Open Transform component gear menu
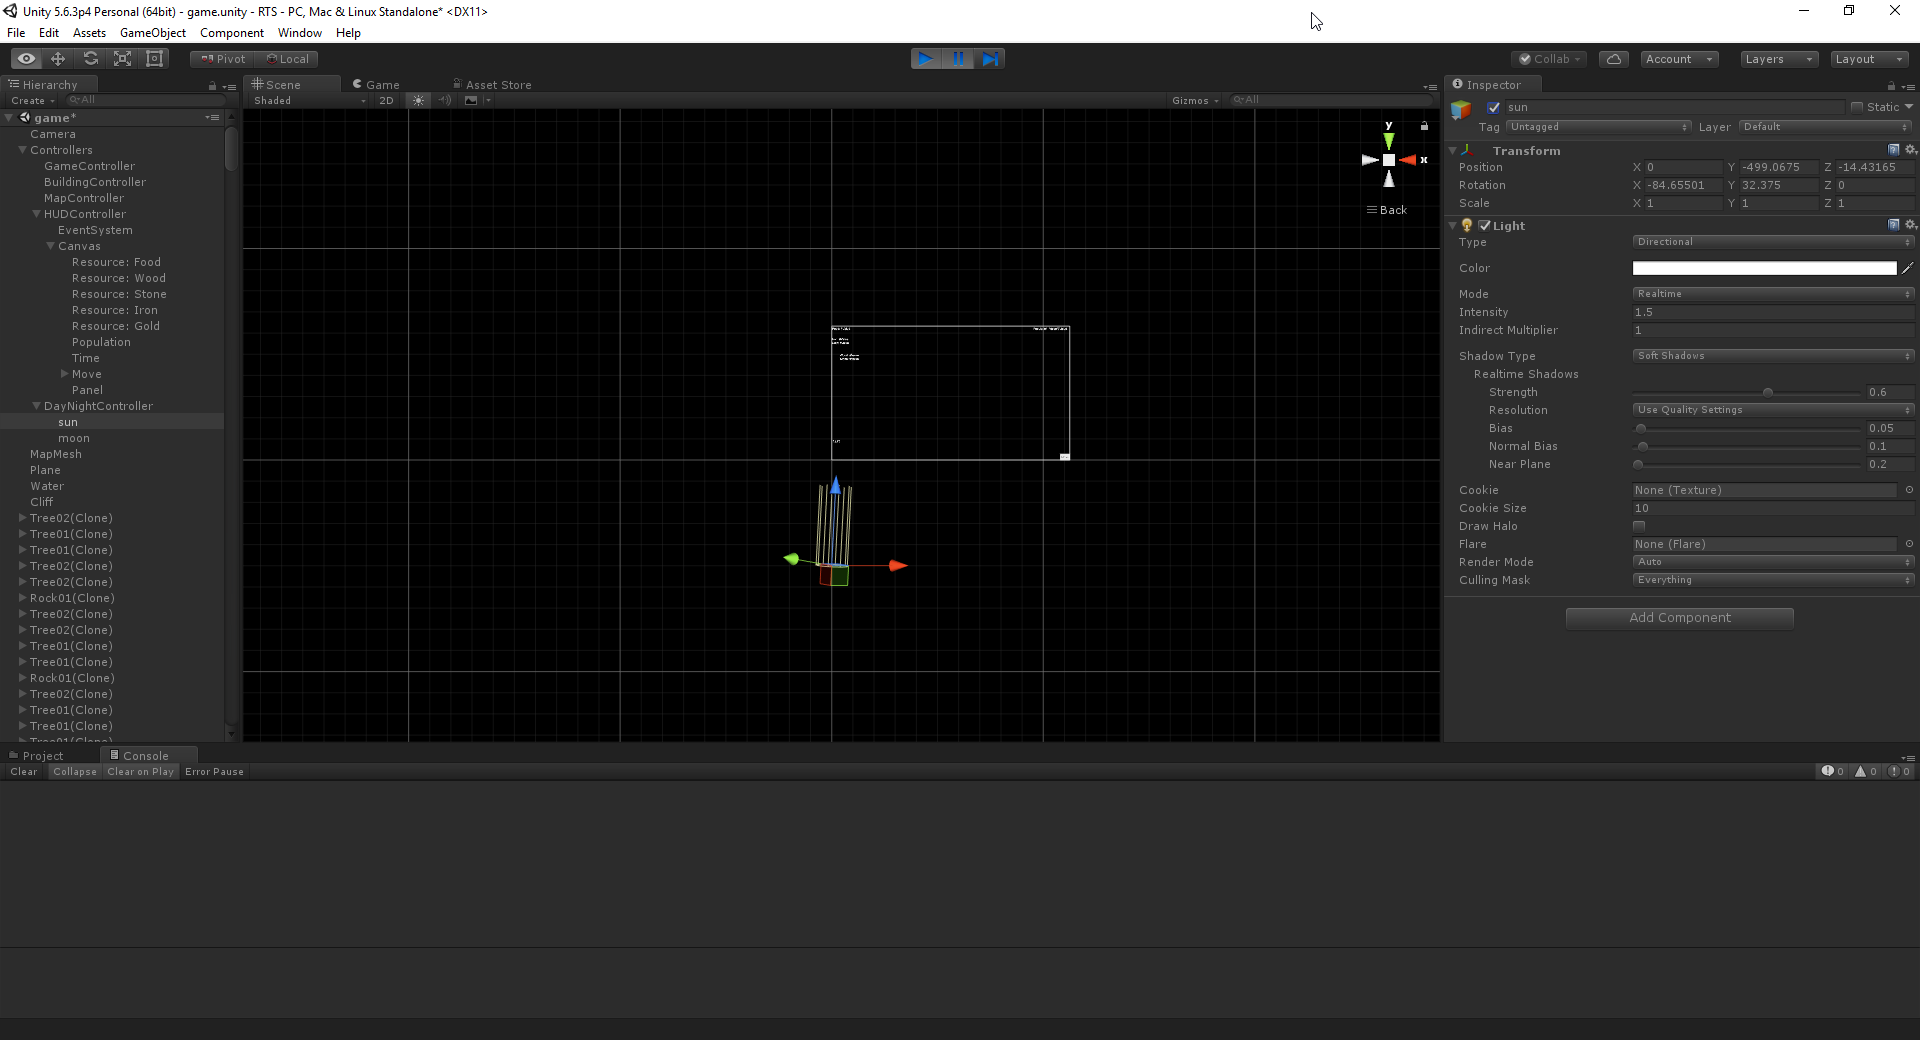This screenshot has height=1040, width=1920. pos(1910,150)
